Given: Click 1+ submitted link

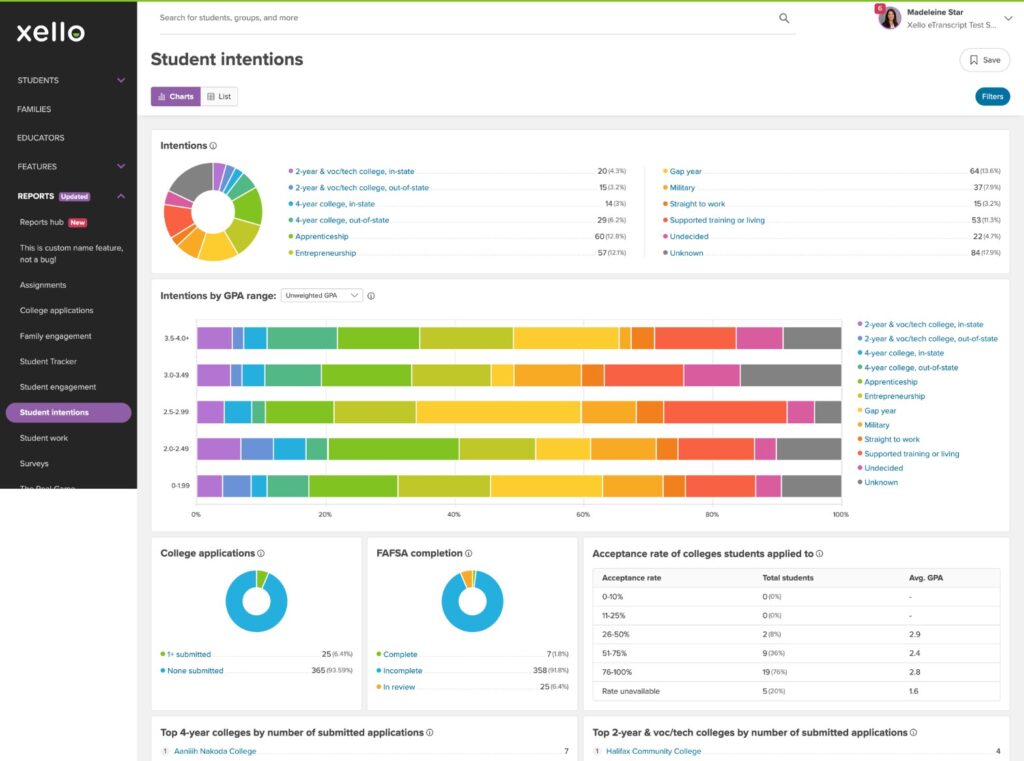Looking at the screenshot, I should pyautogui.click(x=189, y=654).
